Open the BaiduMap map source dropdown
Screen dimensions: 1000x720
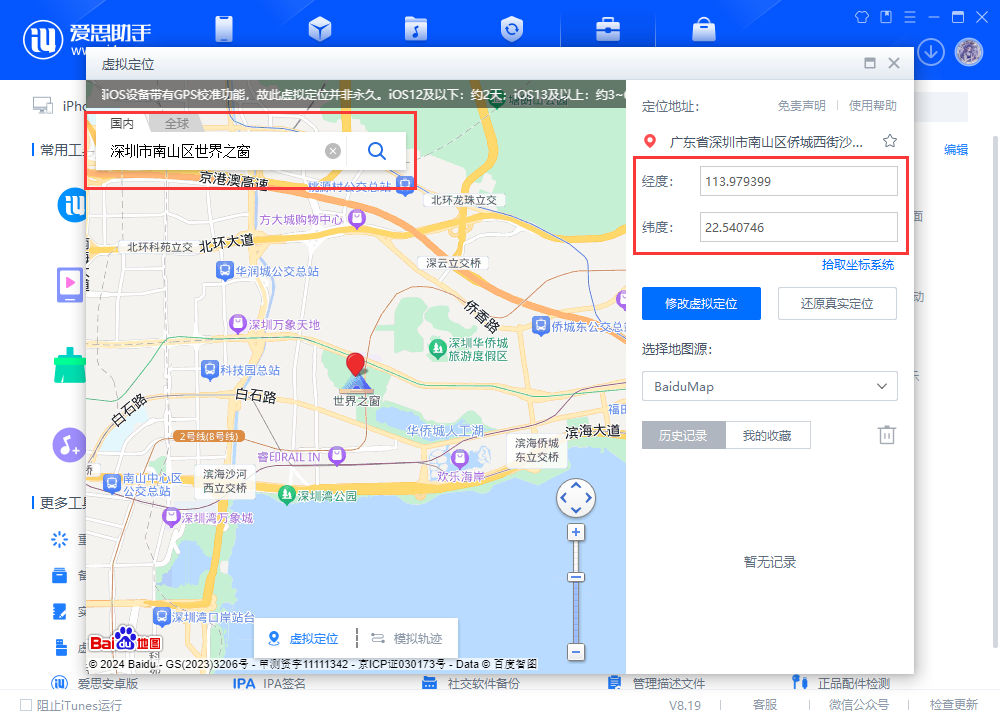pyautogui.click(x=770, y=386)
